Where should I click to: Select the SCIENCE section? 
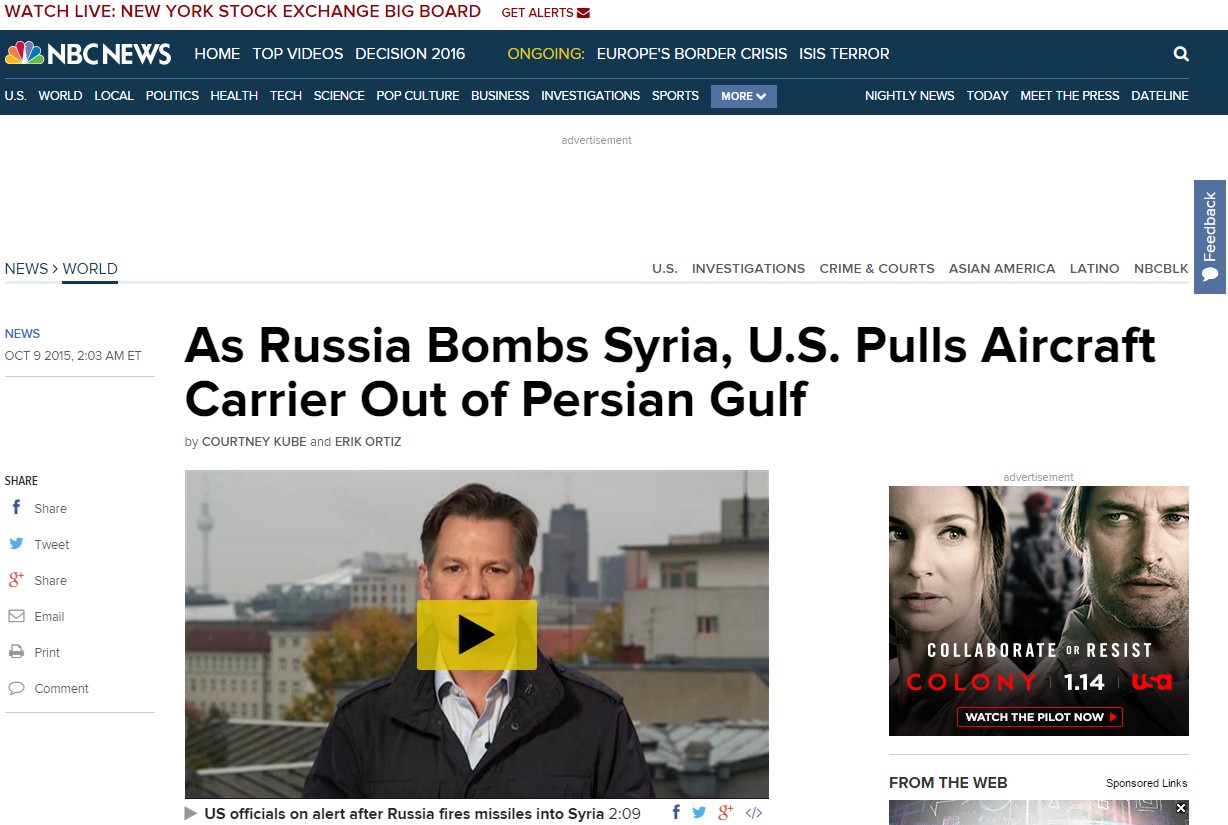[339, 96]
